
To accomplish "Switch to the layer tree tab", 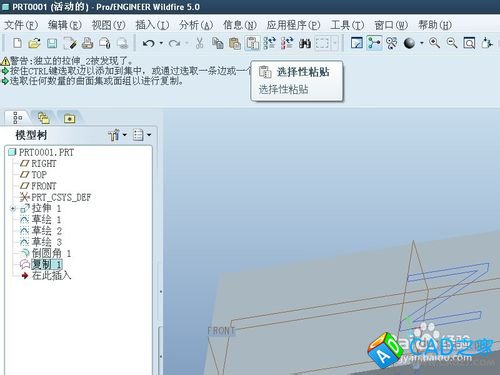I will pyautogui.click(x=43, y=118).
